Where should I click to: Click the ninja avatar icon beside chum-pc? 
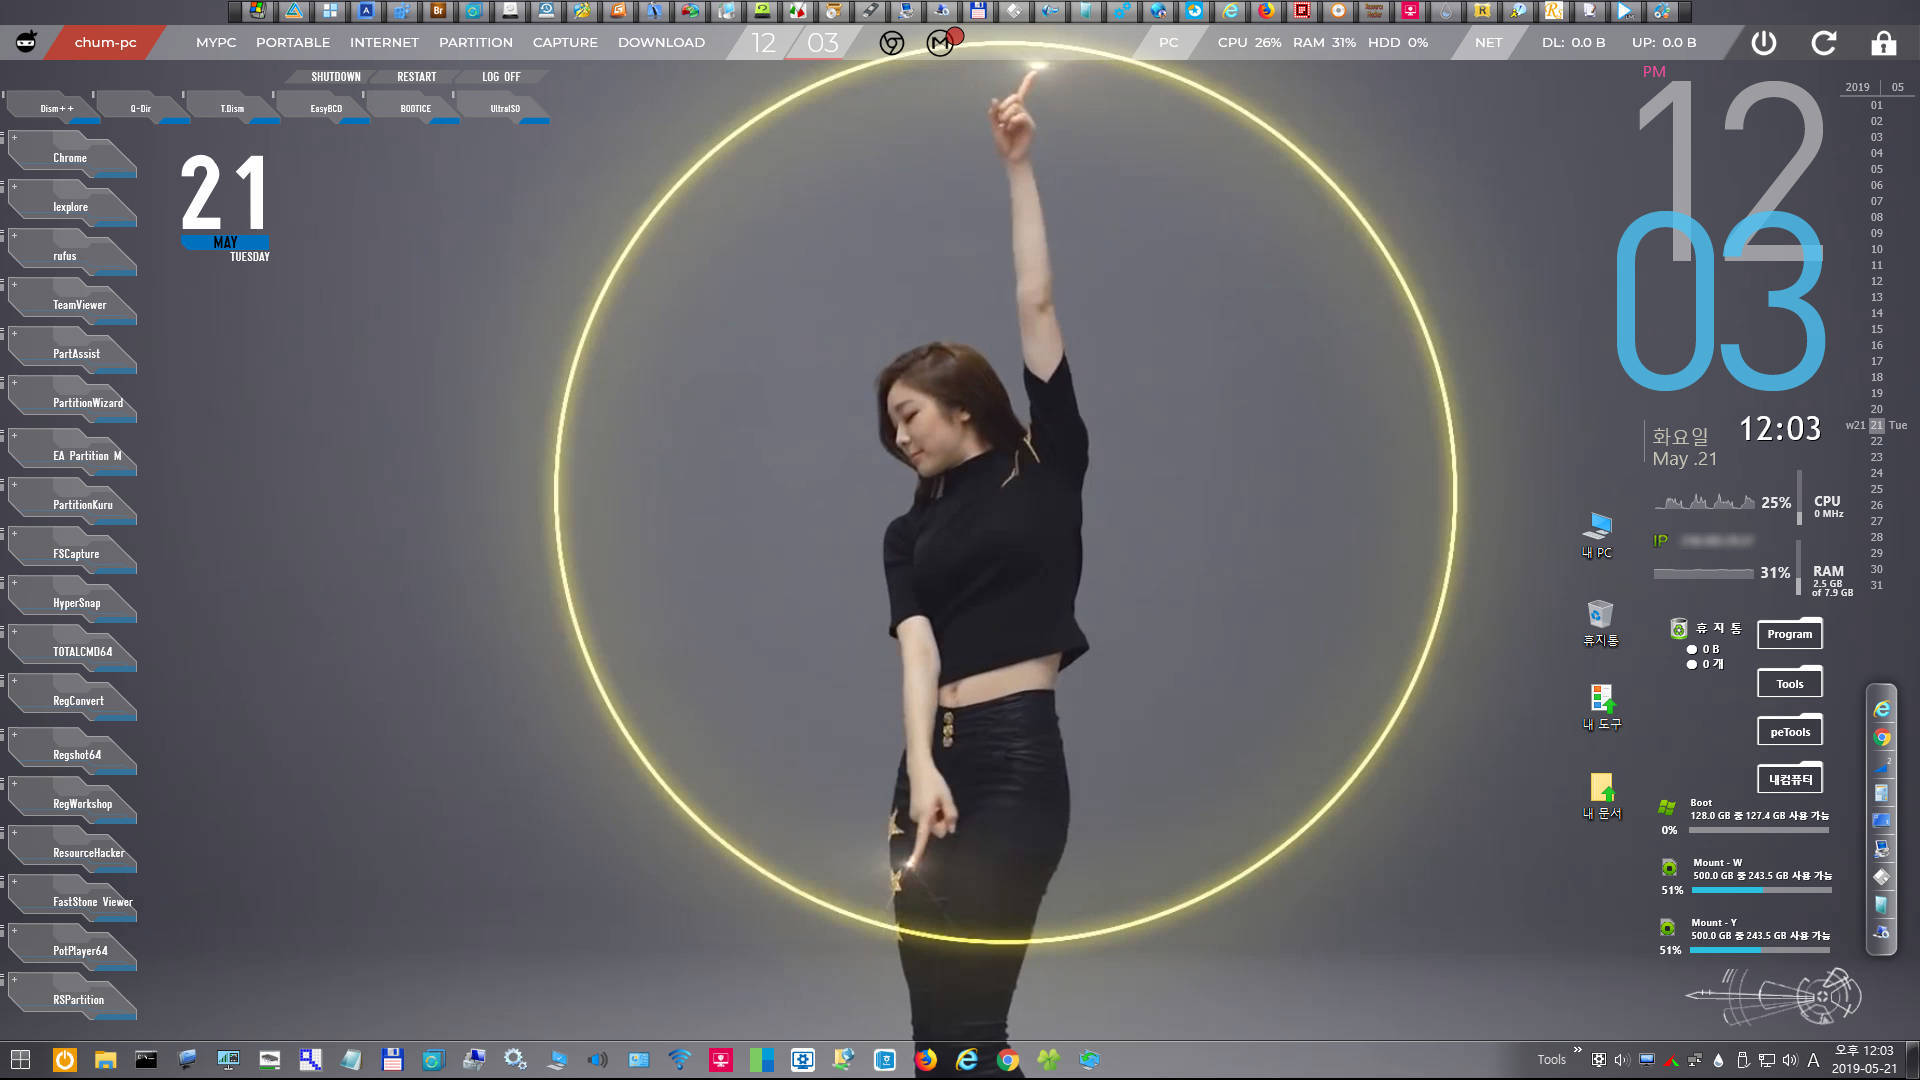[x=27, y=42]
